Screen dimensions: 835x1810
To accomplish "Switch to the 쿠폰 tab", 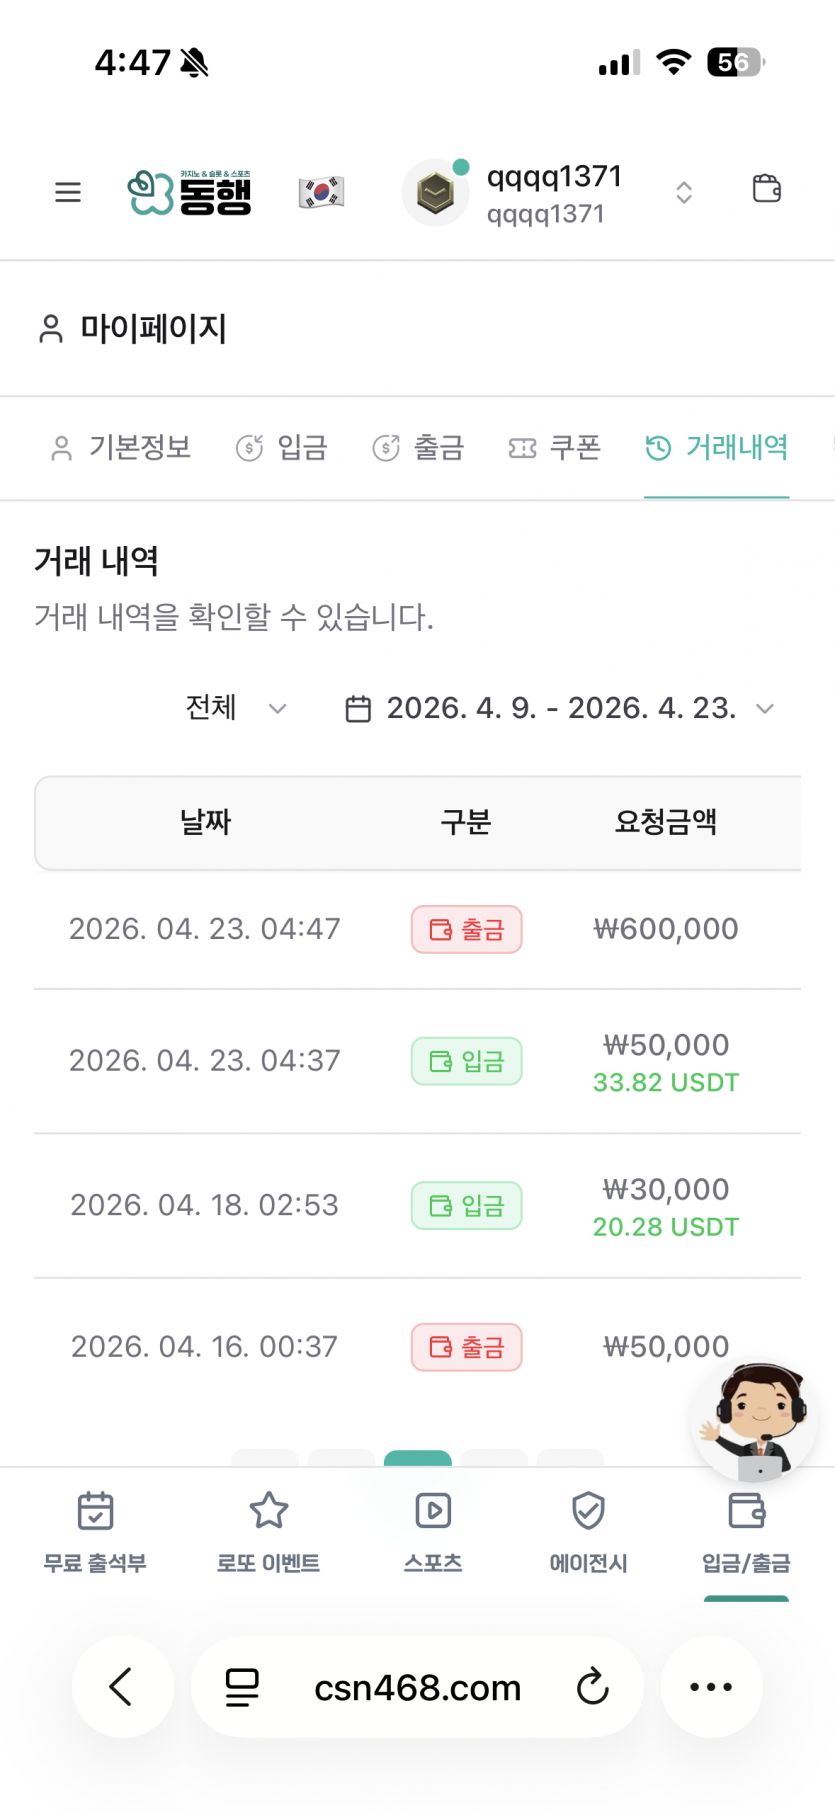I will coord(555,448).
